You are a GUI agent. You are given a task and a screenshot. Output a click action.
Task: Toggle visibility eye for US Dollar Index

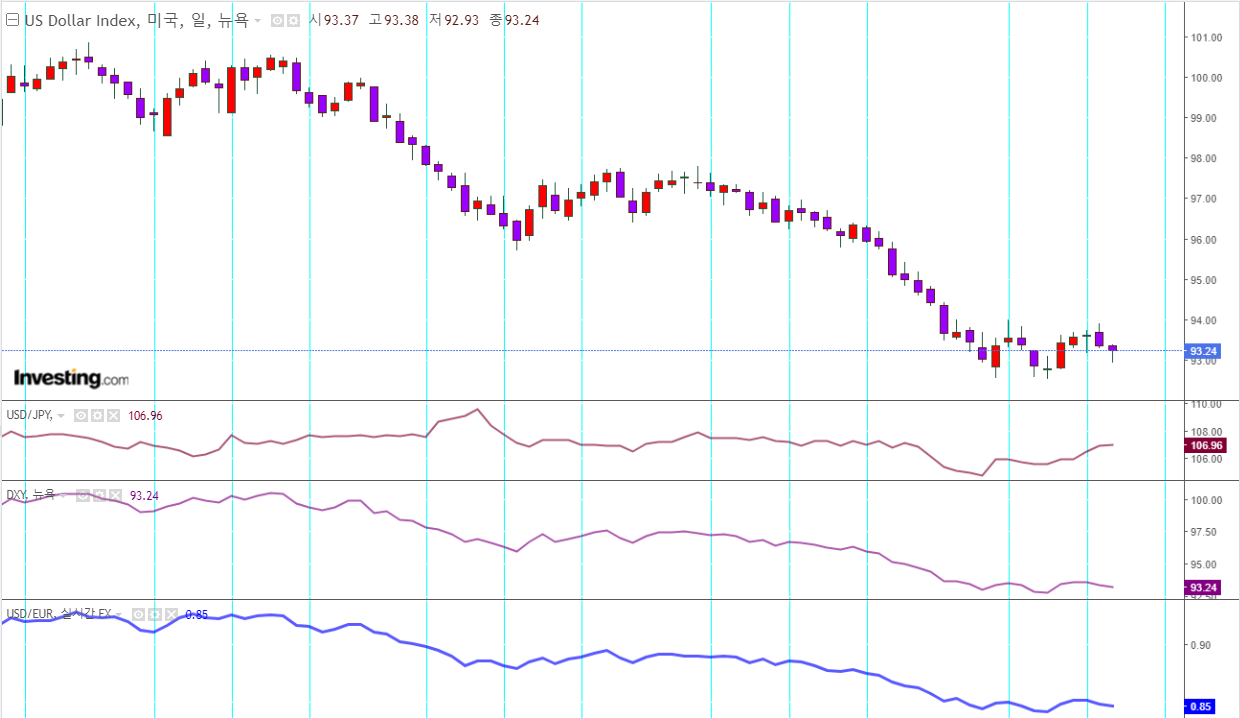tap(277, 21)
